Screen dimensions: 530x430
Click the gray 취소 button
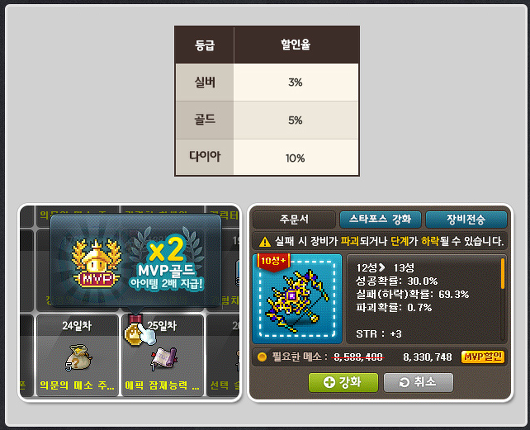coord(418,382)
